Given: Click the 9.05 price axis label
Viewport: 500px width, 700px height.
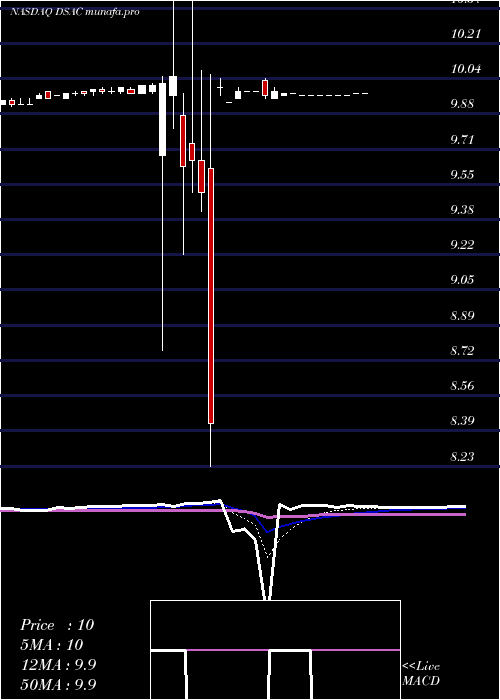Looking at the screenshot, I should [462, 280].
